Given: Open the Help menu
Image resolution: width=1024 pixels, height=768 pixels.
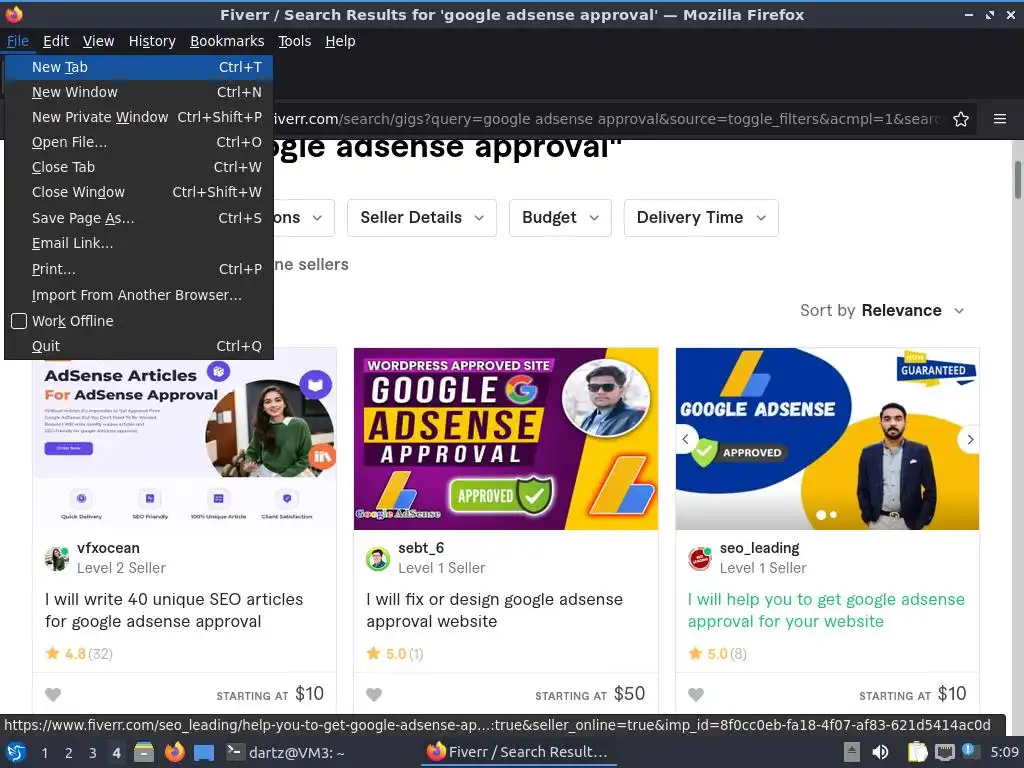Looking at the screenshot, I should point(340,41).
